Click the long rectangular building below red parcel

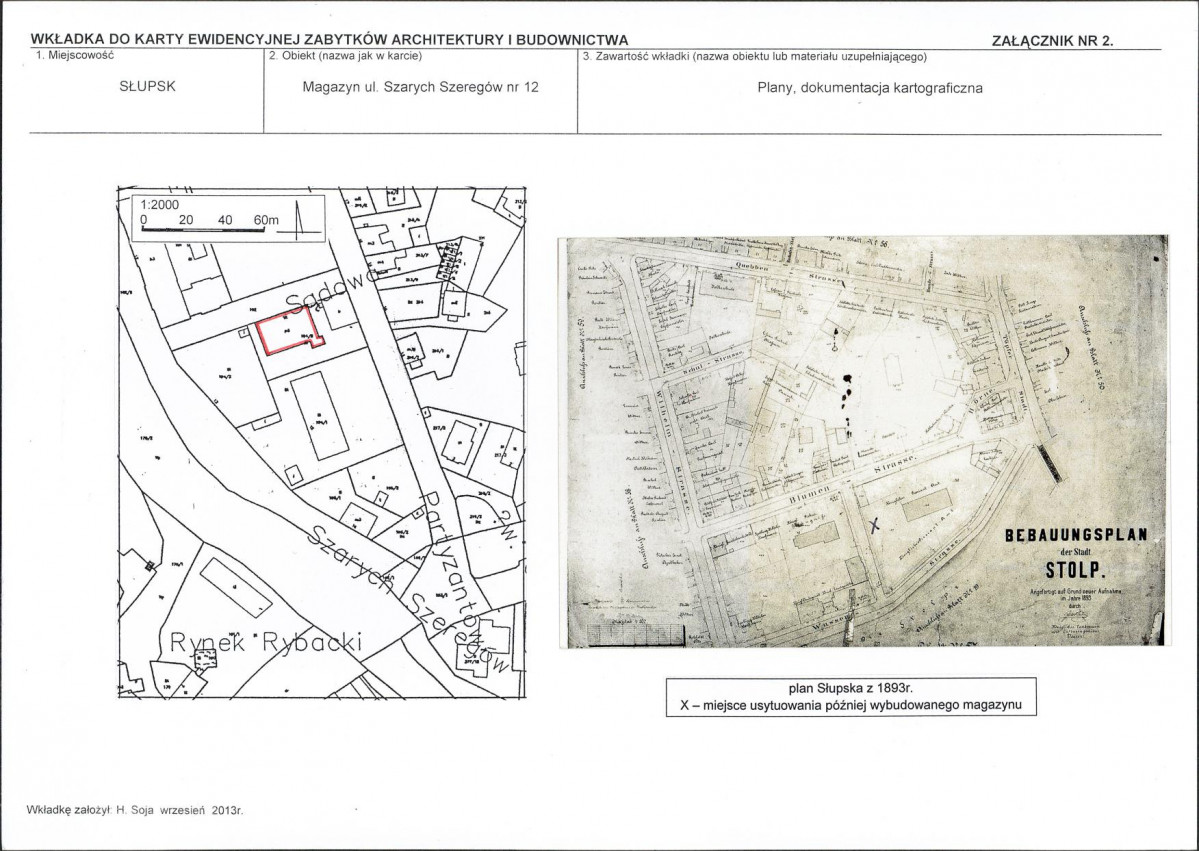point(320,417)
